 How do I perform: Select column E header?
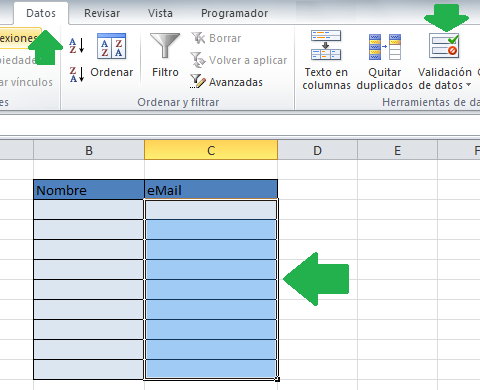(x=397, y=150)
